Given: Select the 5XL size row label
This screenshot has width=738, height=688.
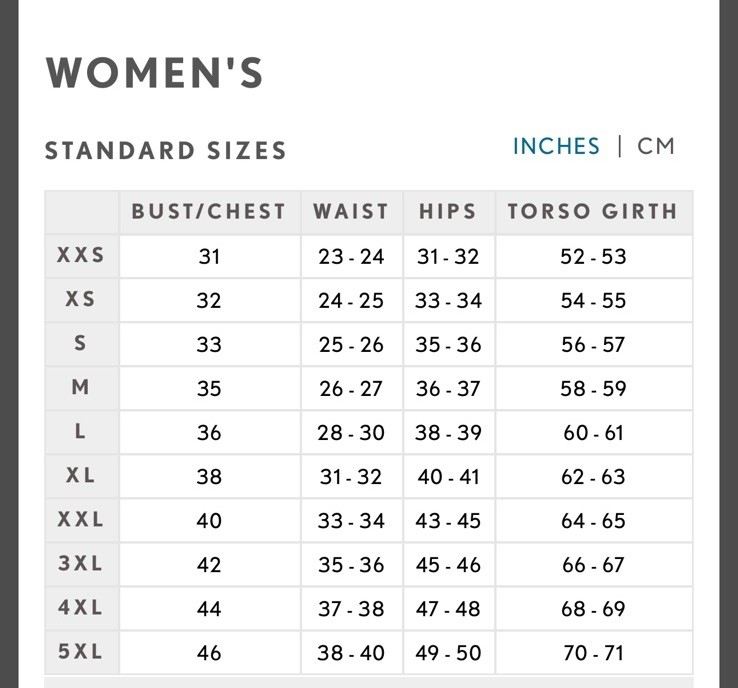Looking at the screenshot, I should coord(80,652).
